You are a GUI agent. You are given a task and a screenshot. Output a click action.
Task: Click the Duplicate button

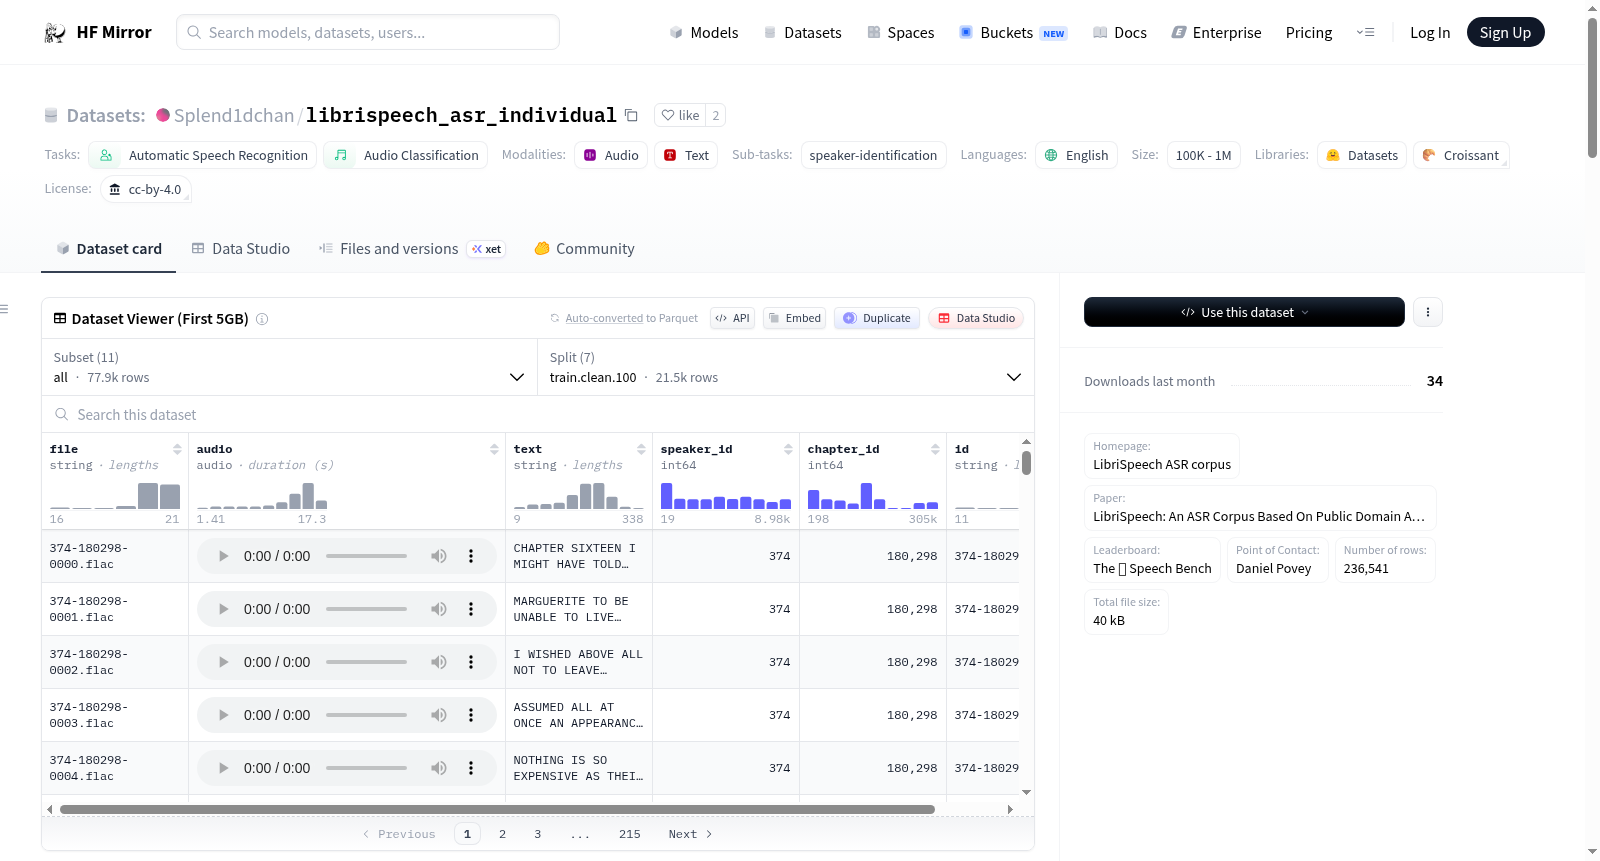pos(877,318)
